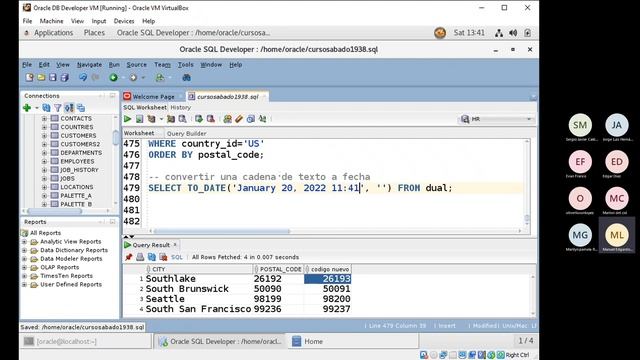Viewport: 640px width, 360px height.
Task: Expand the Data Dictionary Reports folder
Action: (x=24, y=250)
